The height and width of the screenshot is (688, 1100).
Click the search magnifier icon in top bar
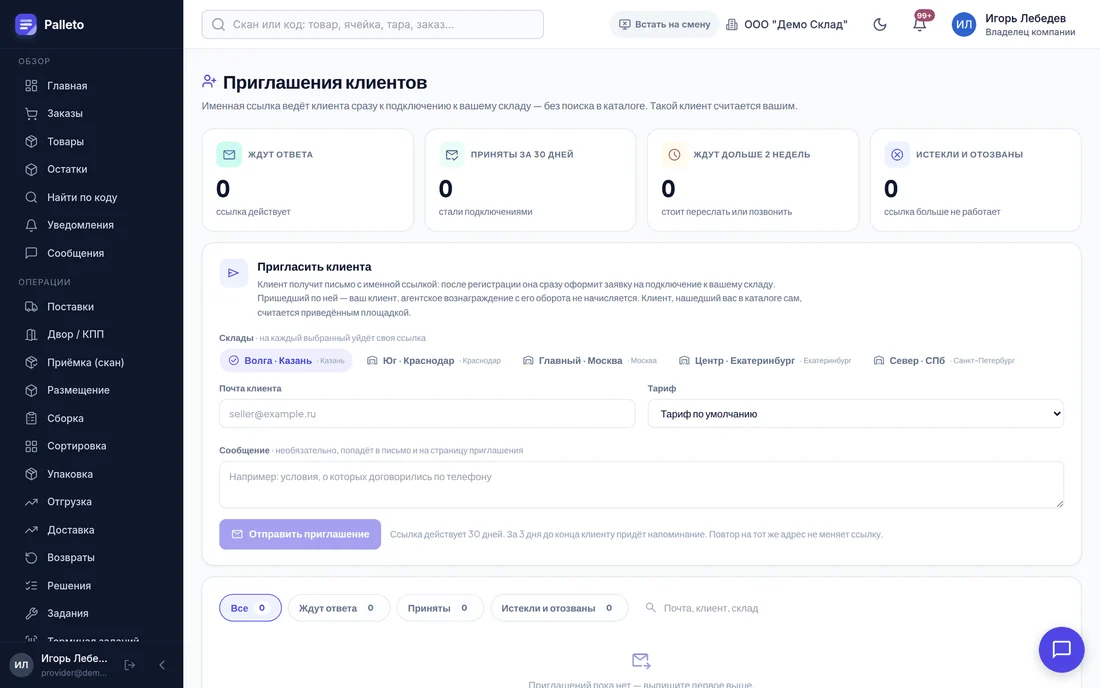218,25
